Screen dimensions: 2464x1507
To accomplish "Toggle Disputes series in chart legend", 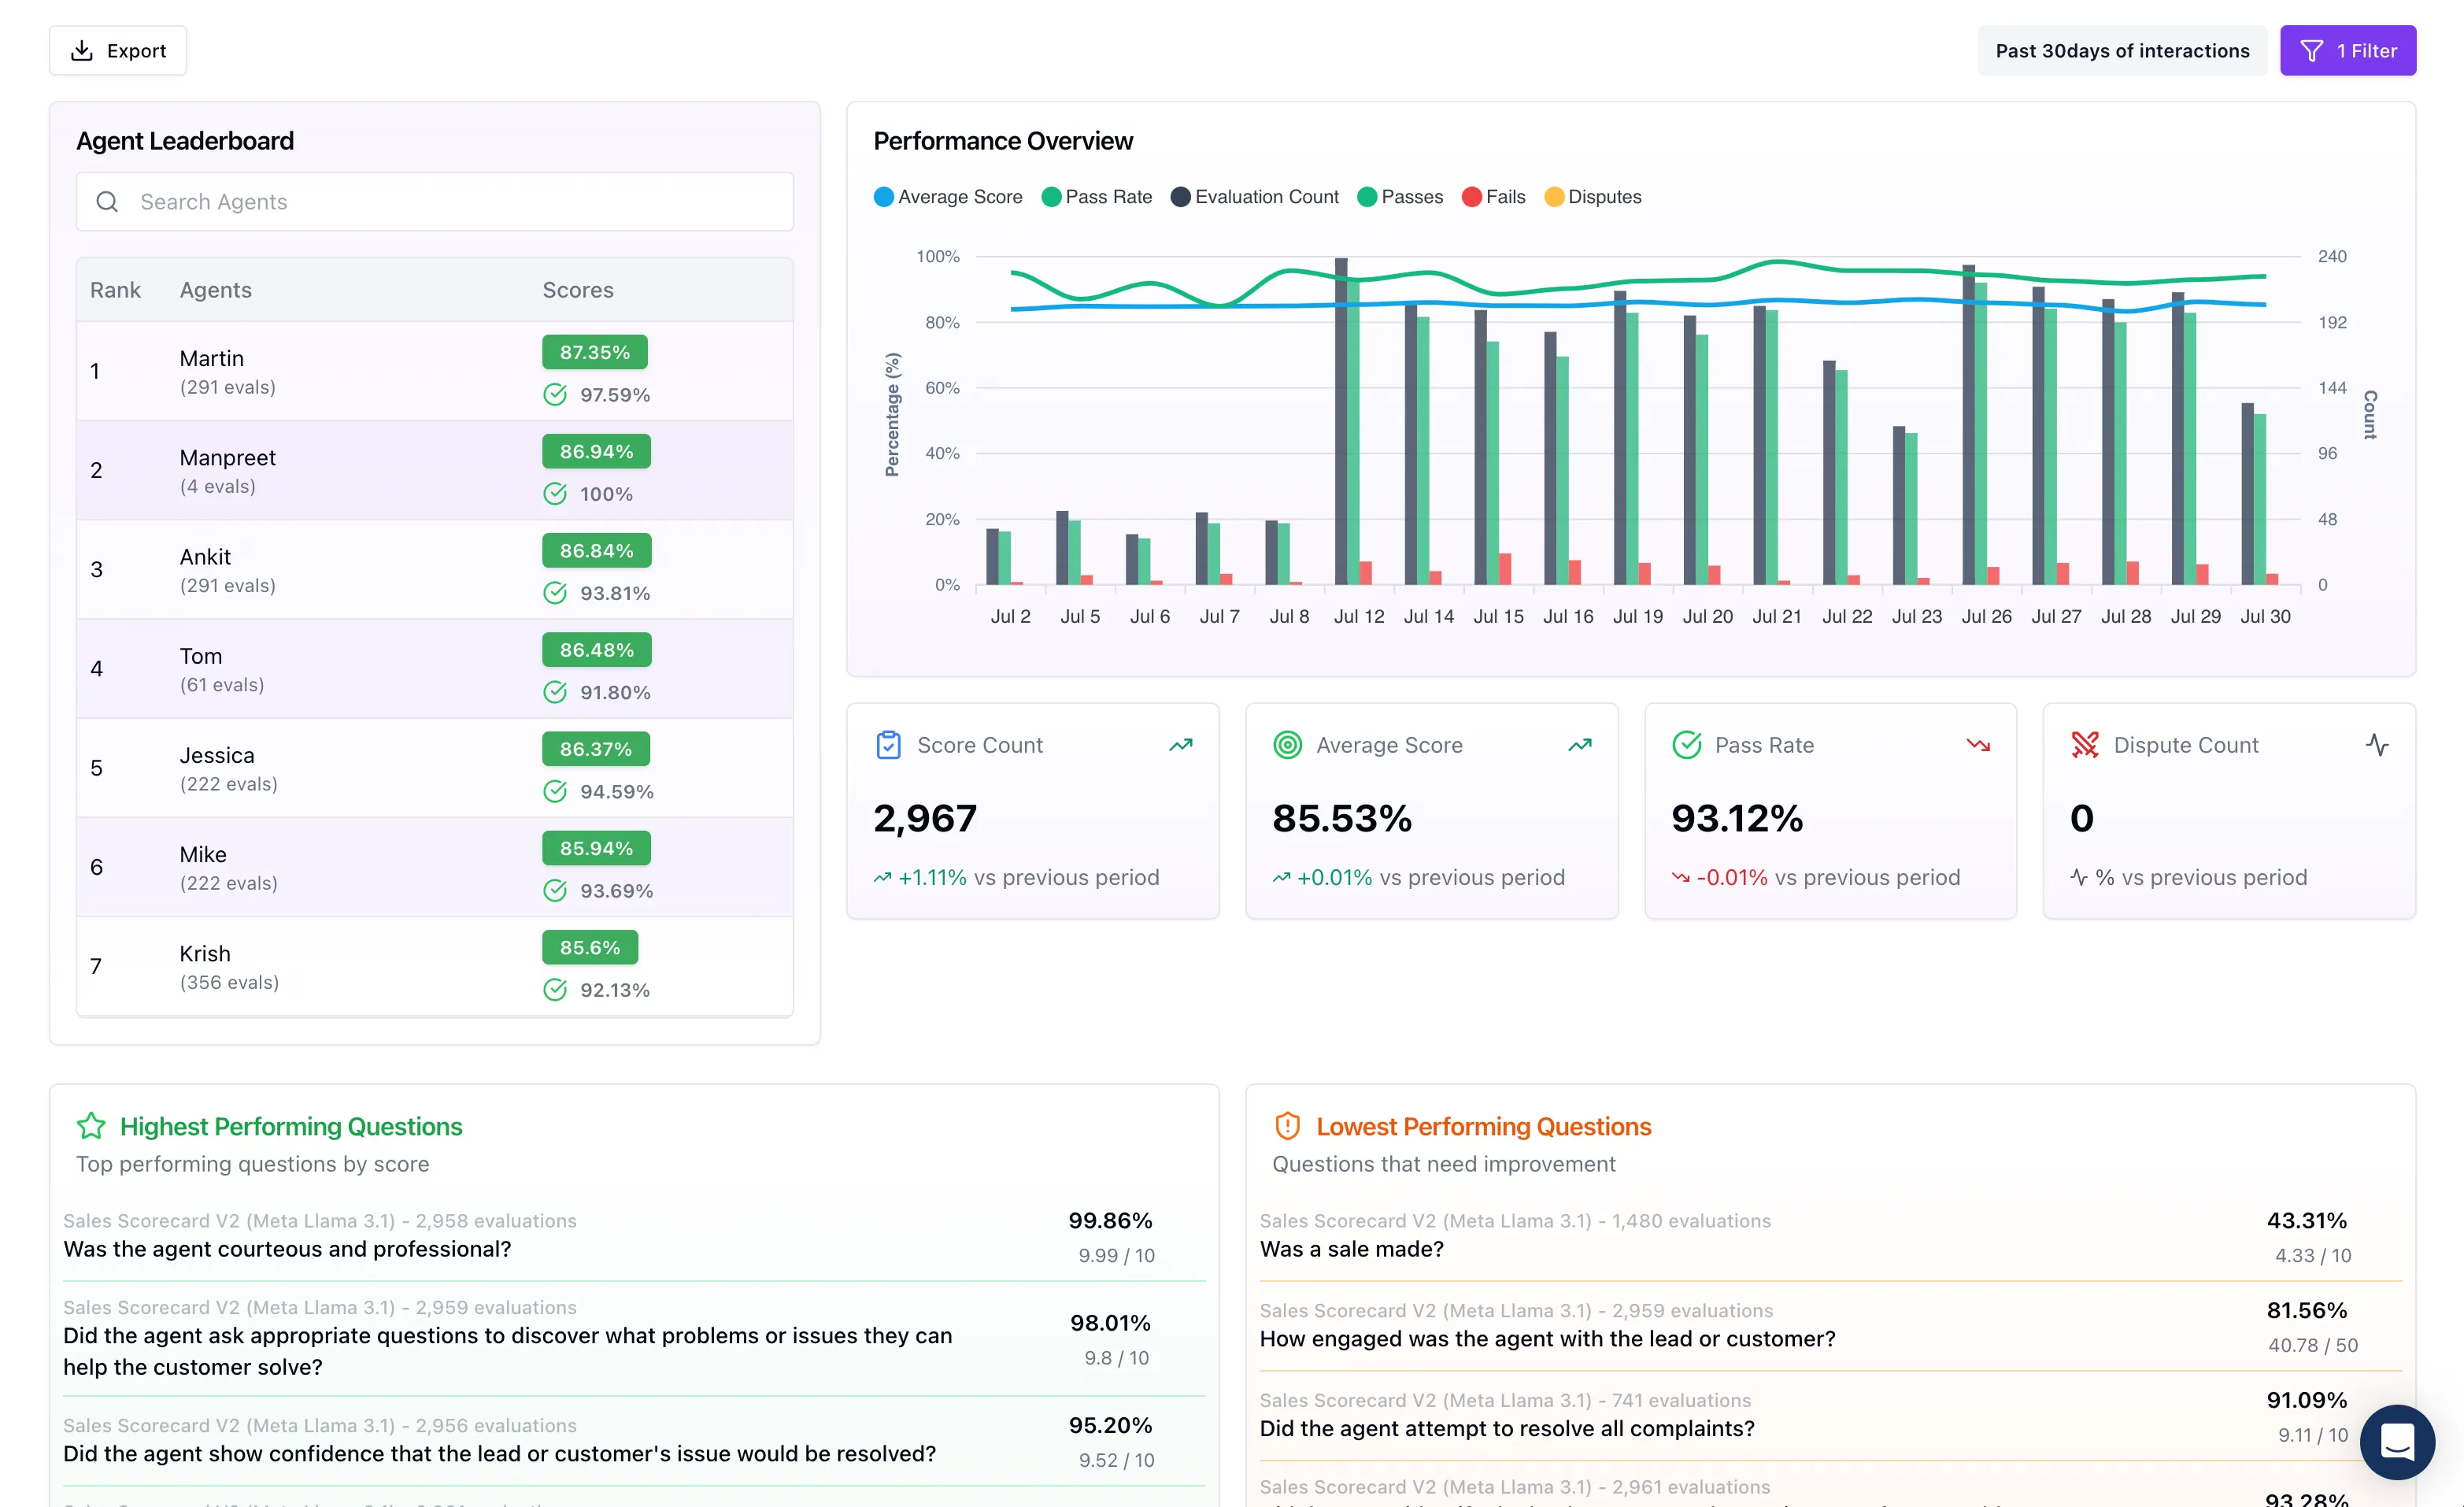I will tap(1593, 197).
